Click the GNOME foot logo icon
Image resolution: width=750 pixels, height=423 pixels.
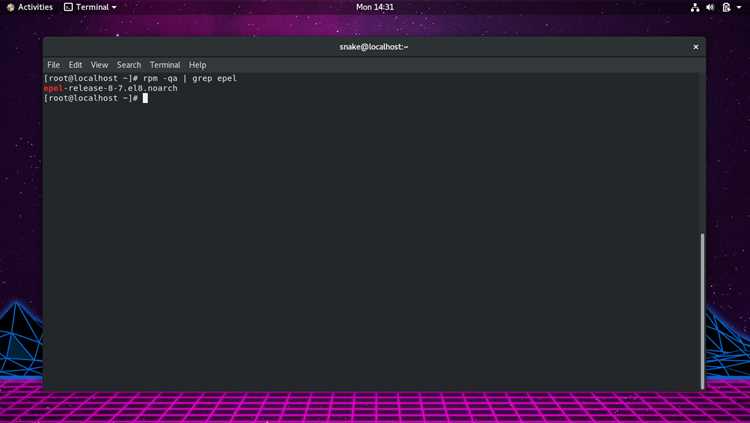tap(11, 7)
